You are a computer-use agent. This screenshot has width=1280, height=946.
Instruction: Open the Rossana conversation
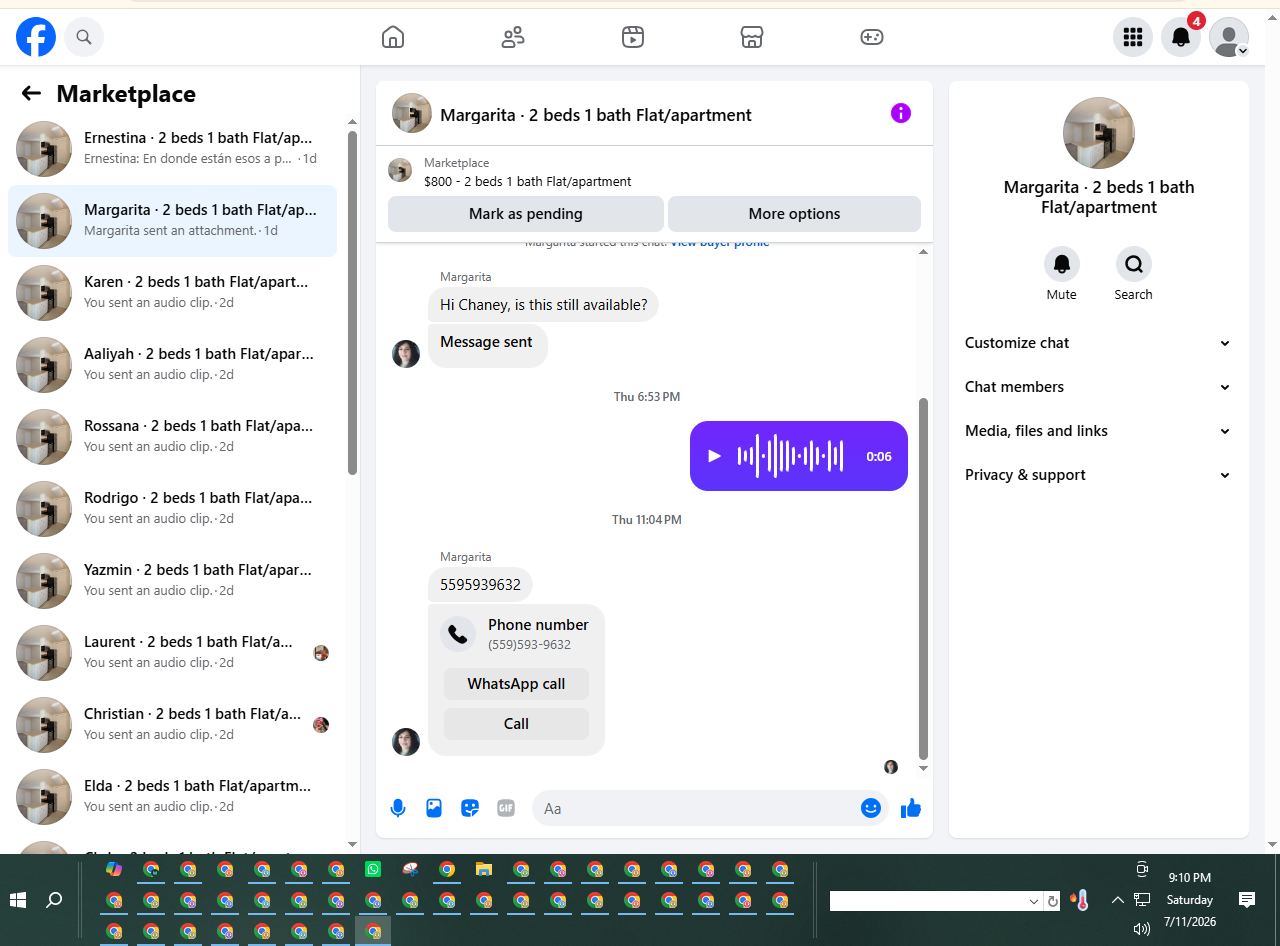pyautogui.click(x=172, y=437)
